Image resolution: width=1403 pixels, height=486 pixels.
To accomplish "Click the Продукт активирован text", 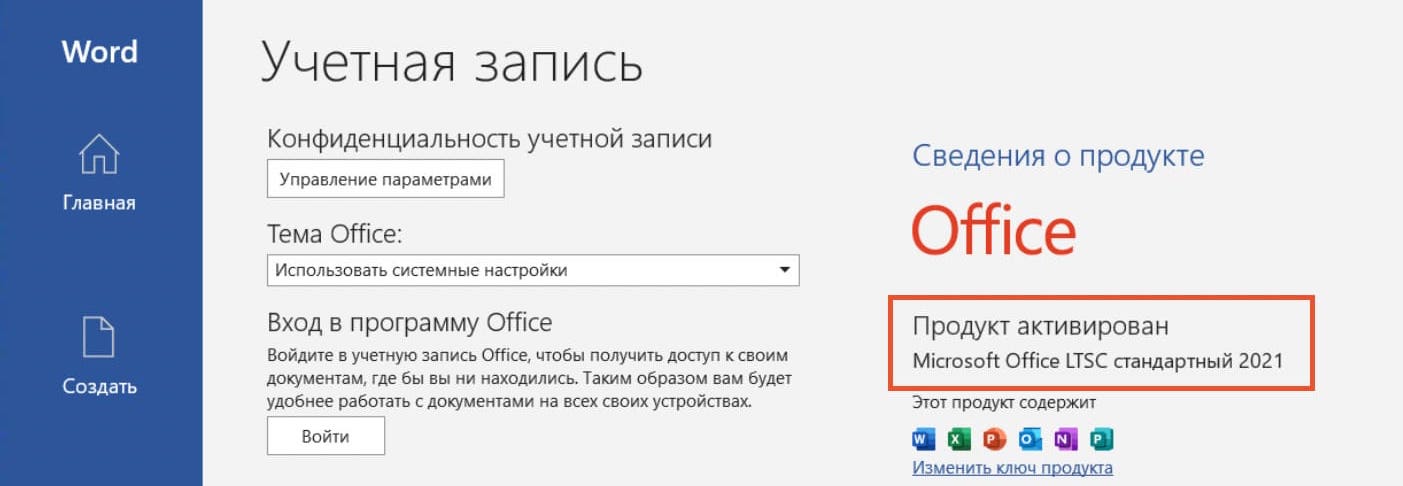I will 1040,326.
